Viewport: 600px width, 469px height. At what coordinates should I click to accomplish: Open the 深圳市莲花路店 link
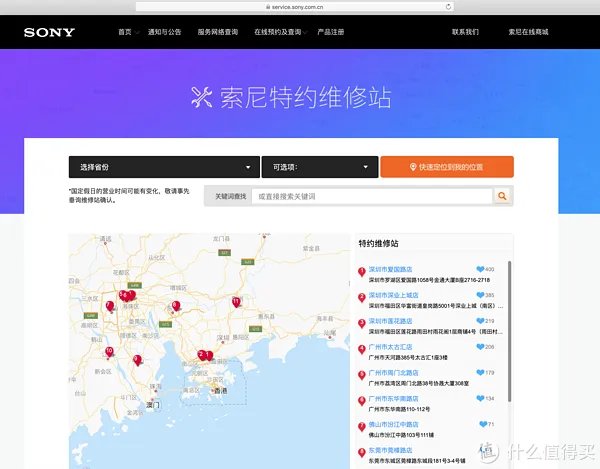tap(390, 321)
